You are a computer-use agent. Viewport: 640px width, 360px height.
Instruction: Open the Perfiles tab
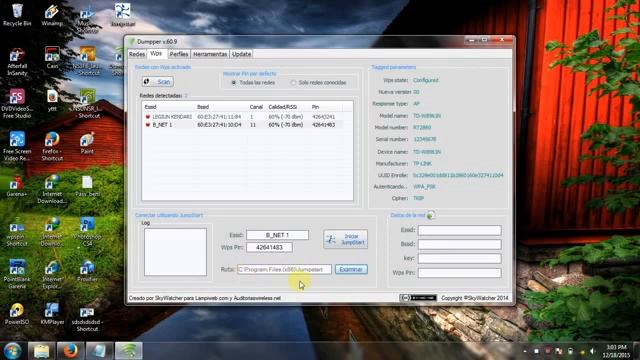click(x=179, y=54)
